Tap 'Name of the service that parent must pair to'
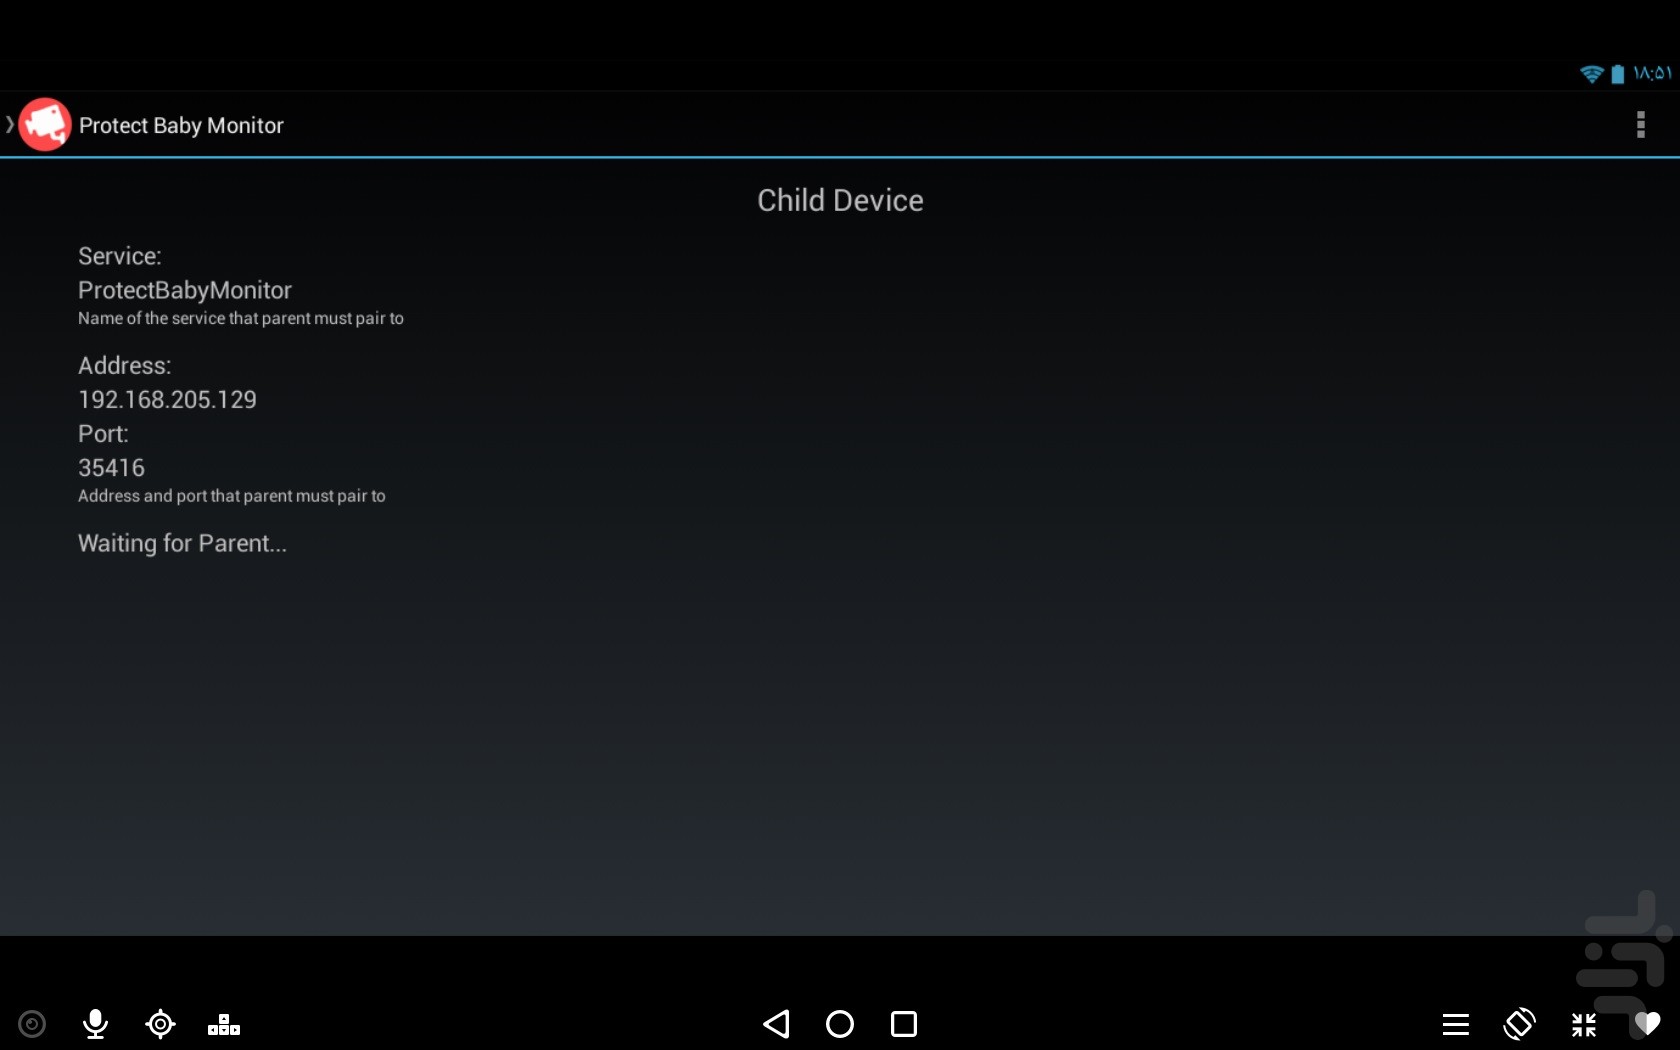 (x=241, y=318)
